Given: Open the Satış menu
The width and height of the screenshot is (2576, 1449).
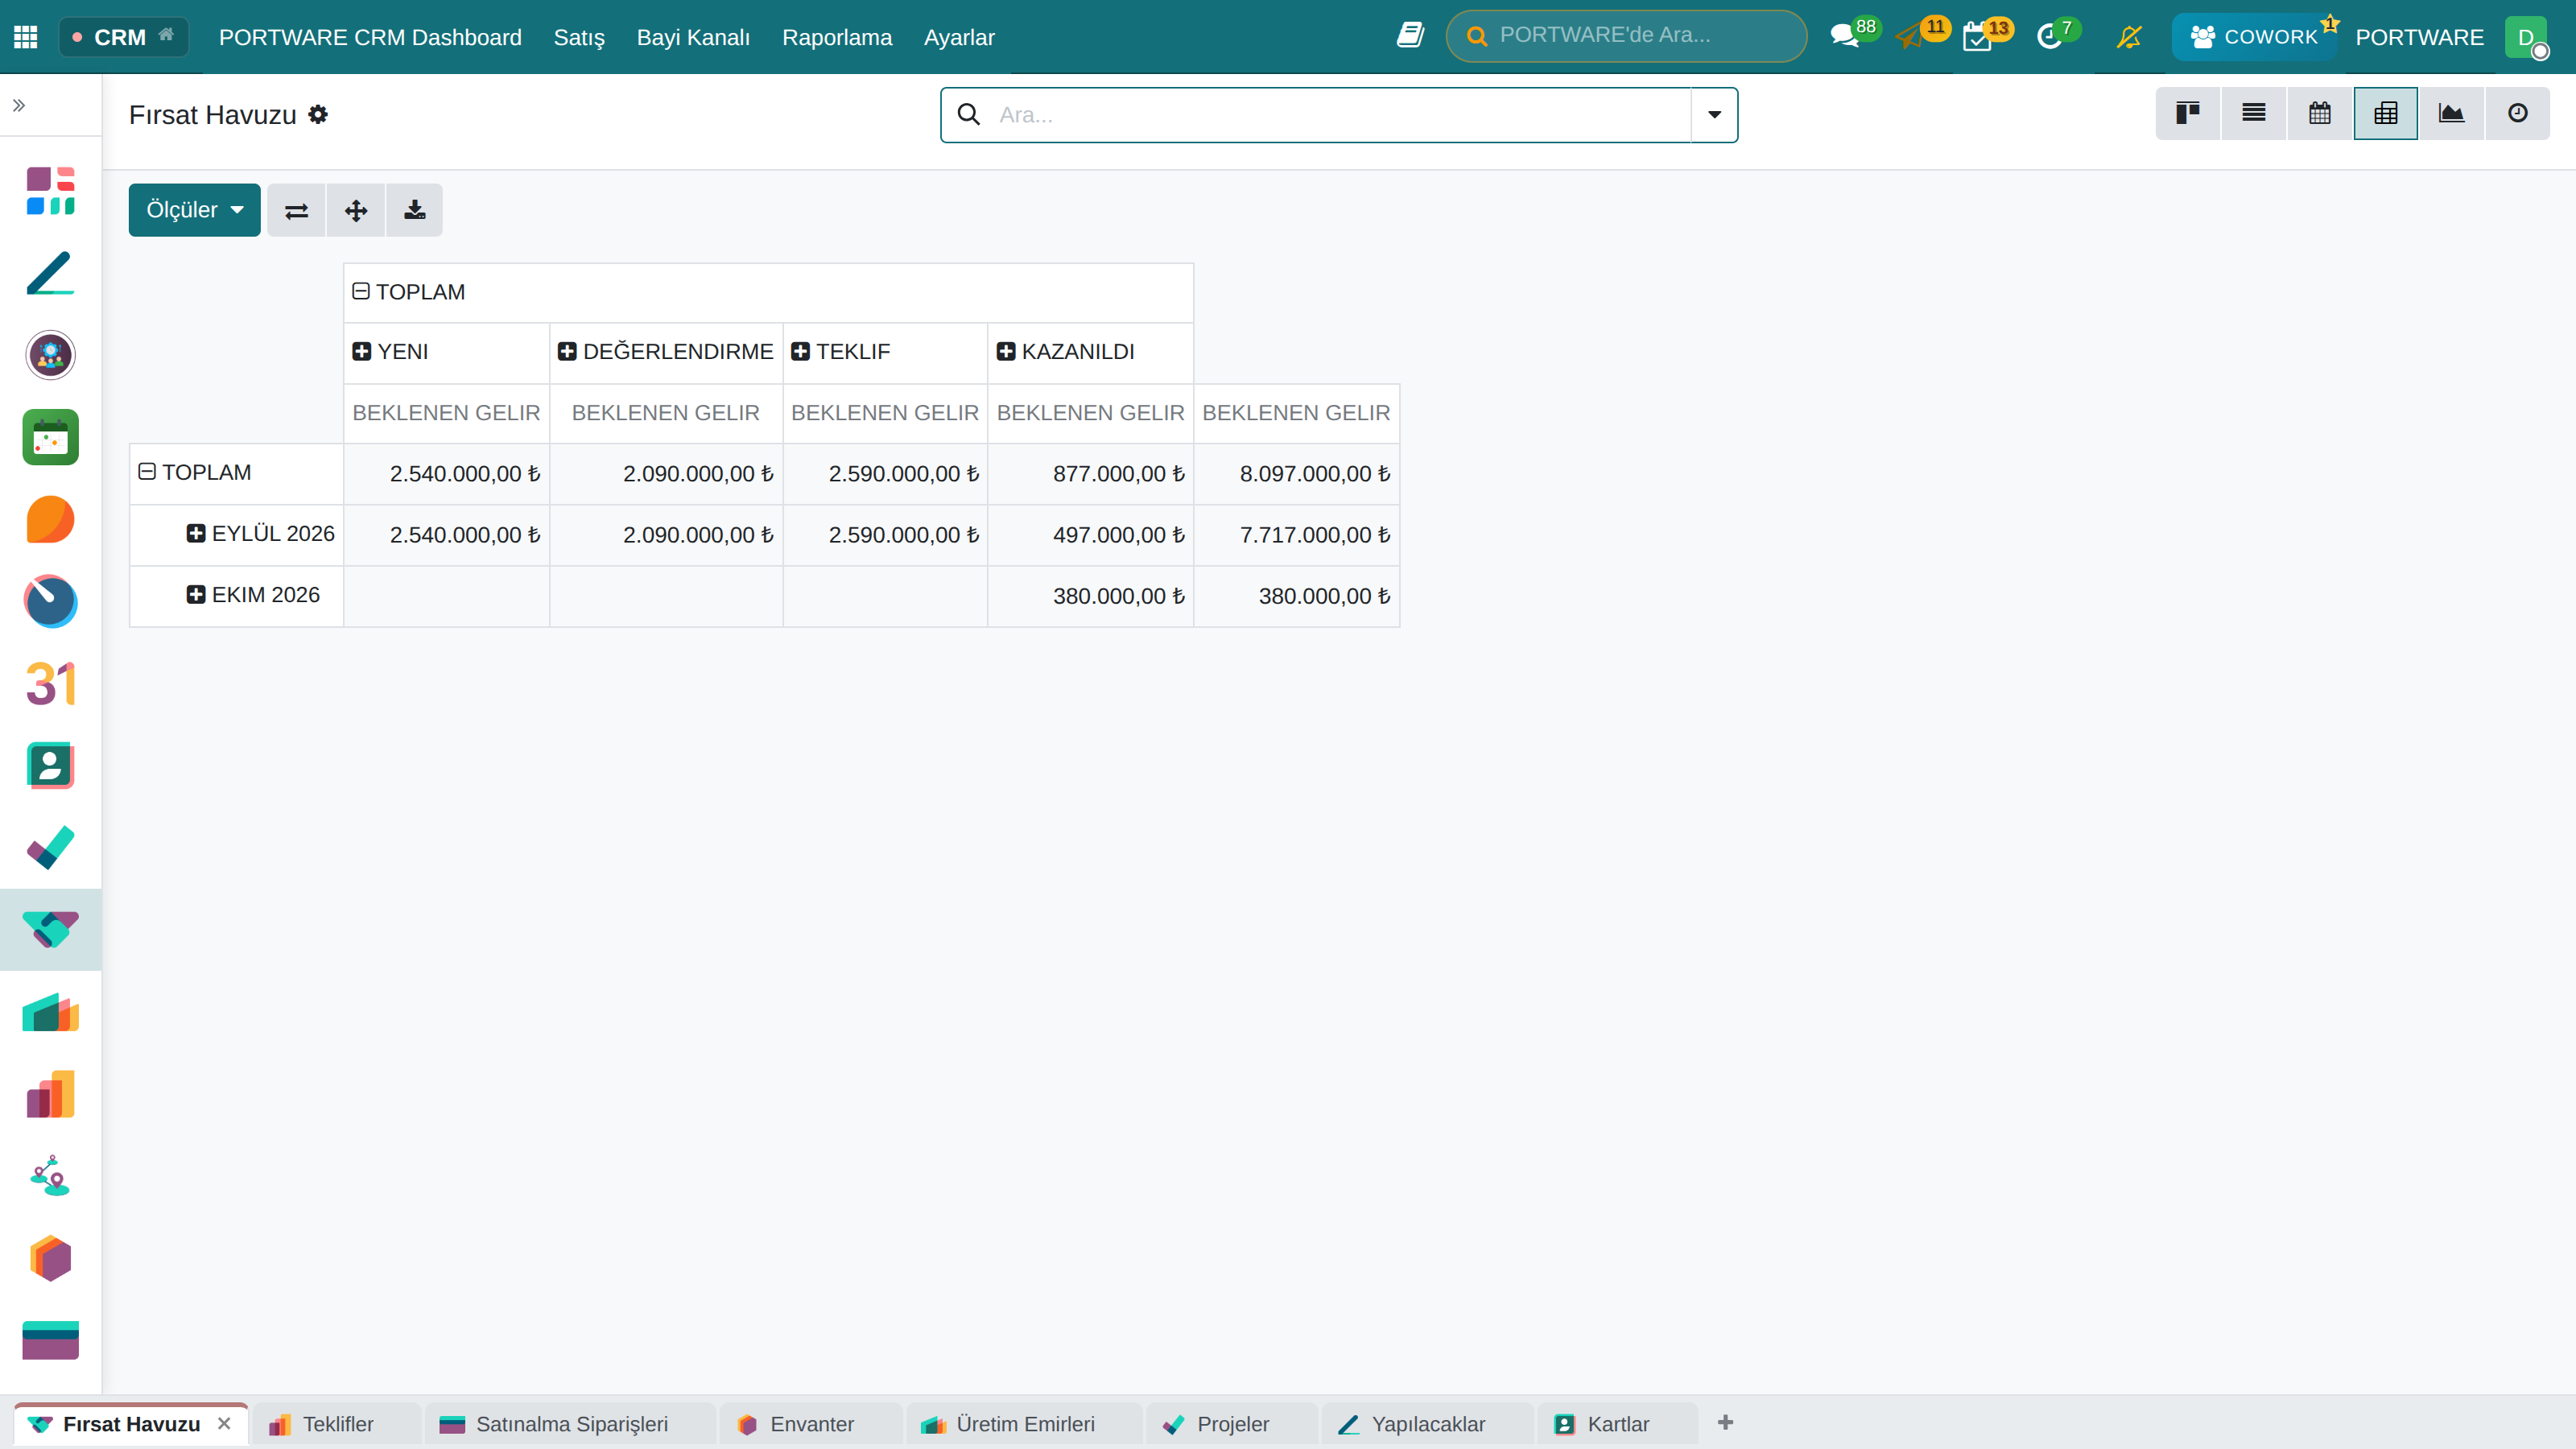Looking at the screenshot, I should pyautogui.click(x=579, y=37).
